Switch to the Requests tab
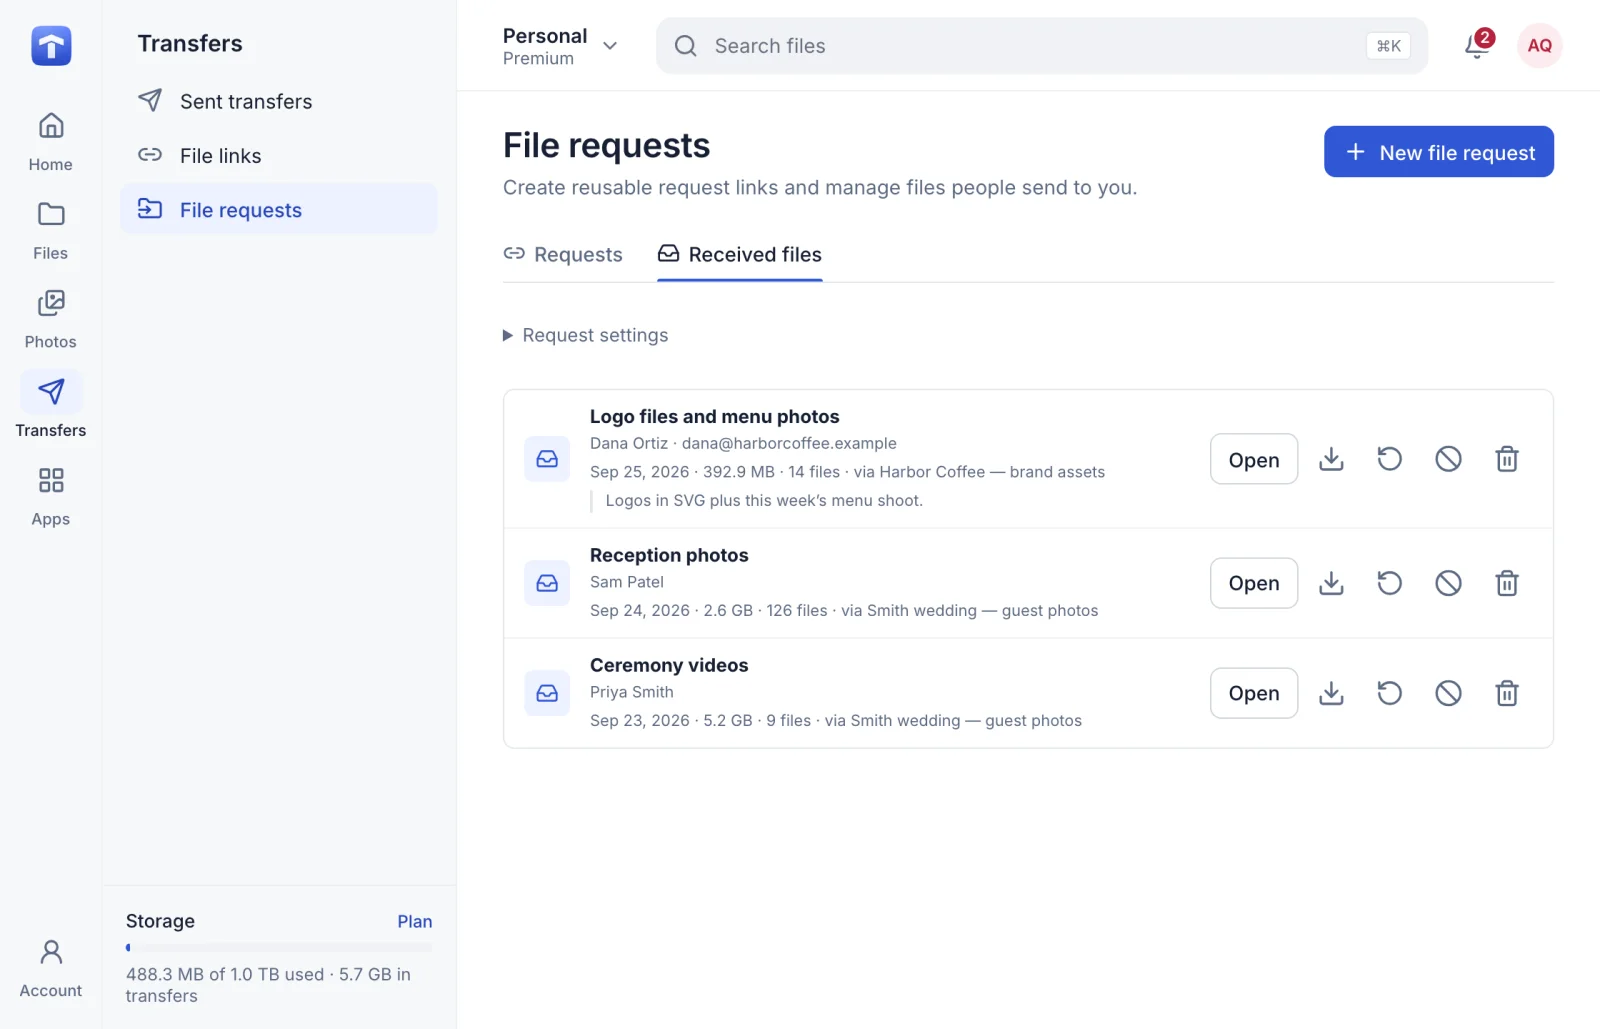Screen dimensions: 1600x1029 (563, 254)
